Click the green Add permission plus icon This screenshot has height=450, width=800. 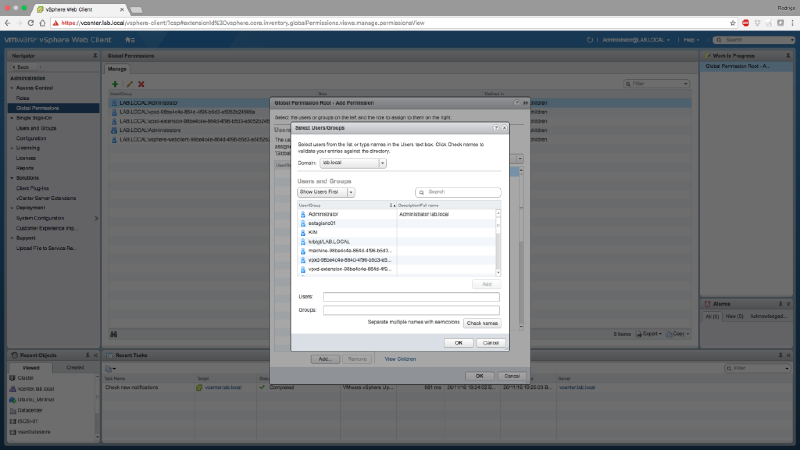coord(115,84)
